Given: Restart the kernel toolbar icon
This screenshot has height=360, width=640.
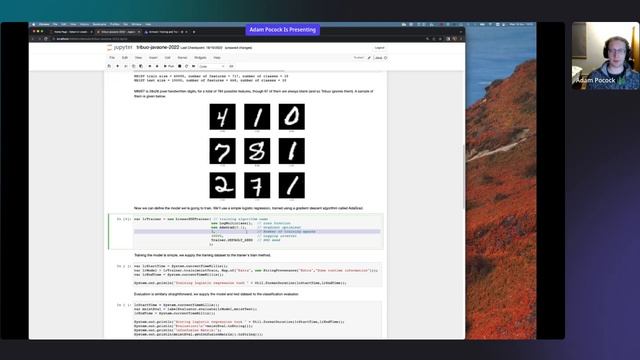Looking at the screenshot, I should click(x=187, y=66).
